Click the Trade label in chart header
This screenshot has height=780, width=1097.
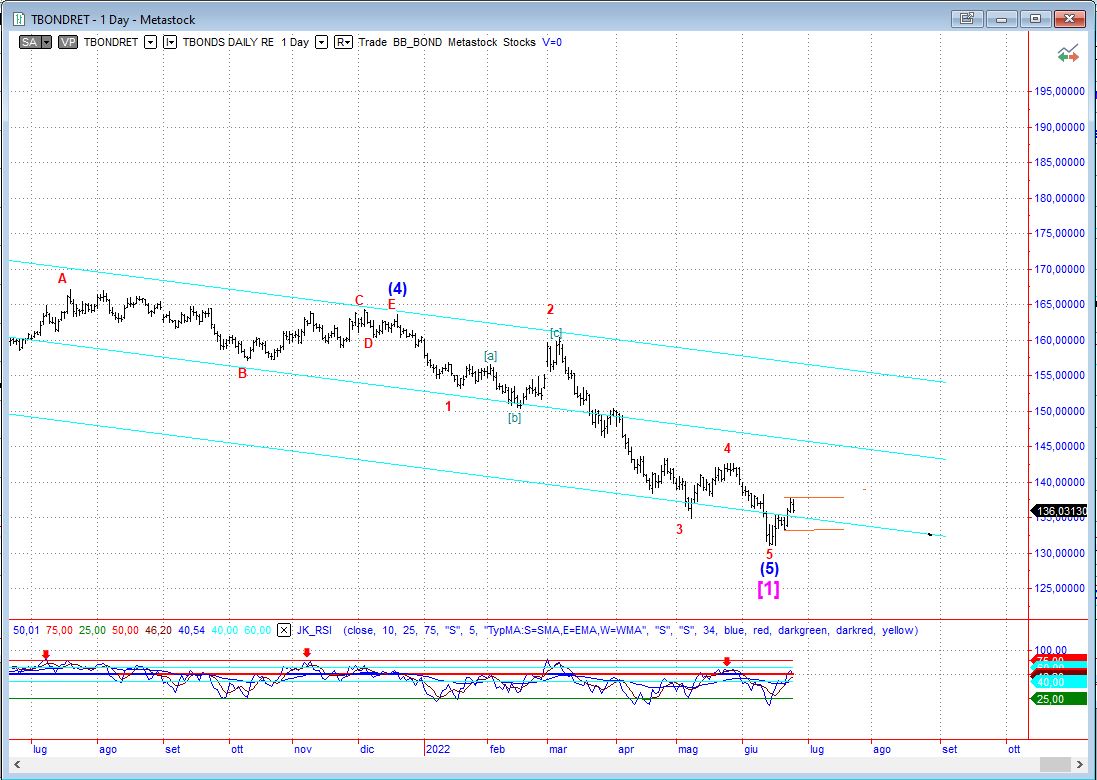(x=372, y=42)
